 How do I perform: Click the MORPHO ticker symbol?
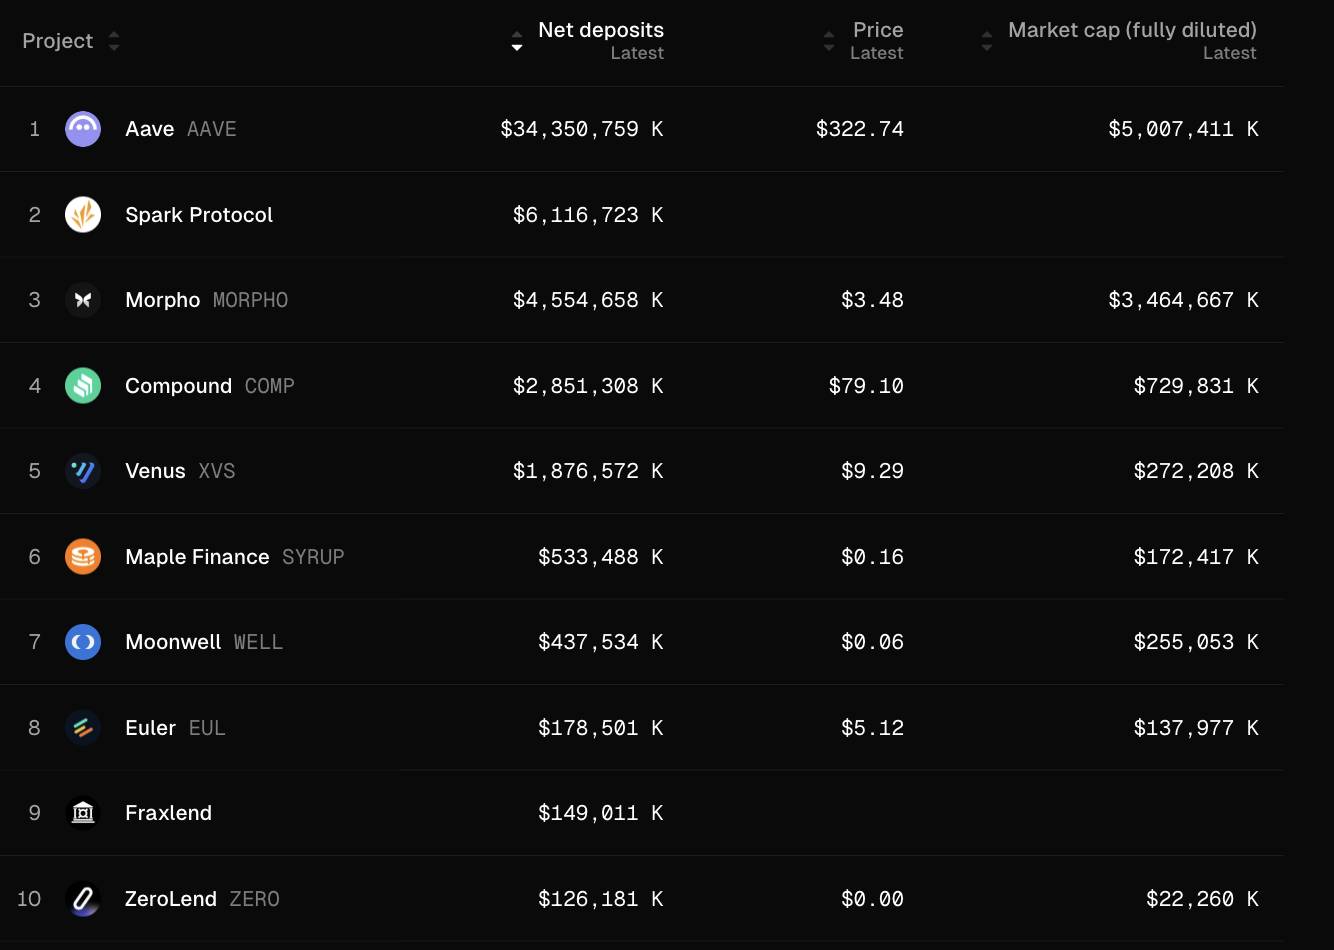pos(251,300)
